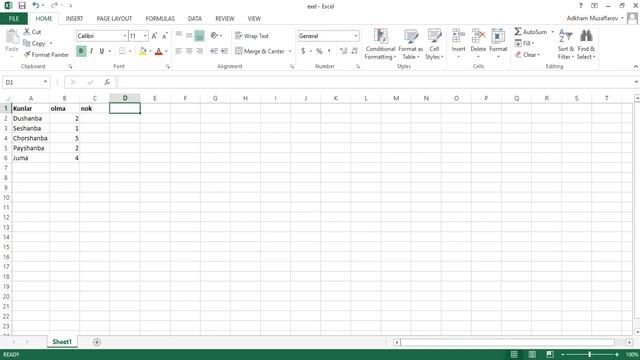Image resolution: width=640 pixels, height=360 pixels.
Task: Open the number format dropdown
Action: [356, 36]
